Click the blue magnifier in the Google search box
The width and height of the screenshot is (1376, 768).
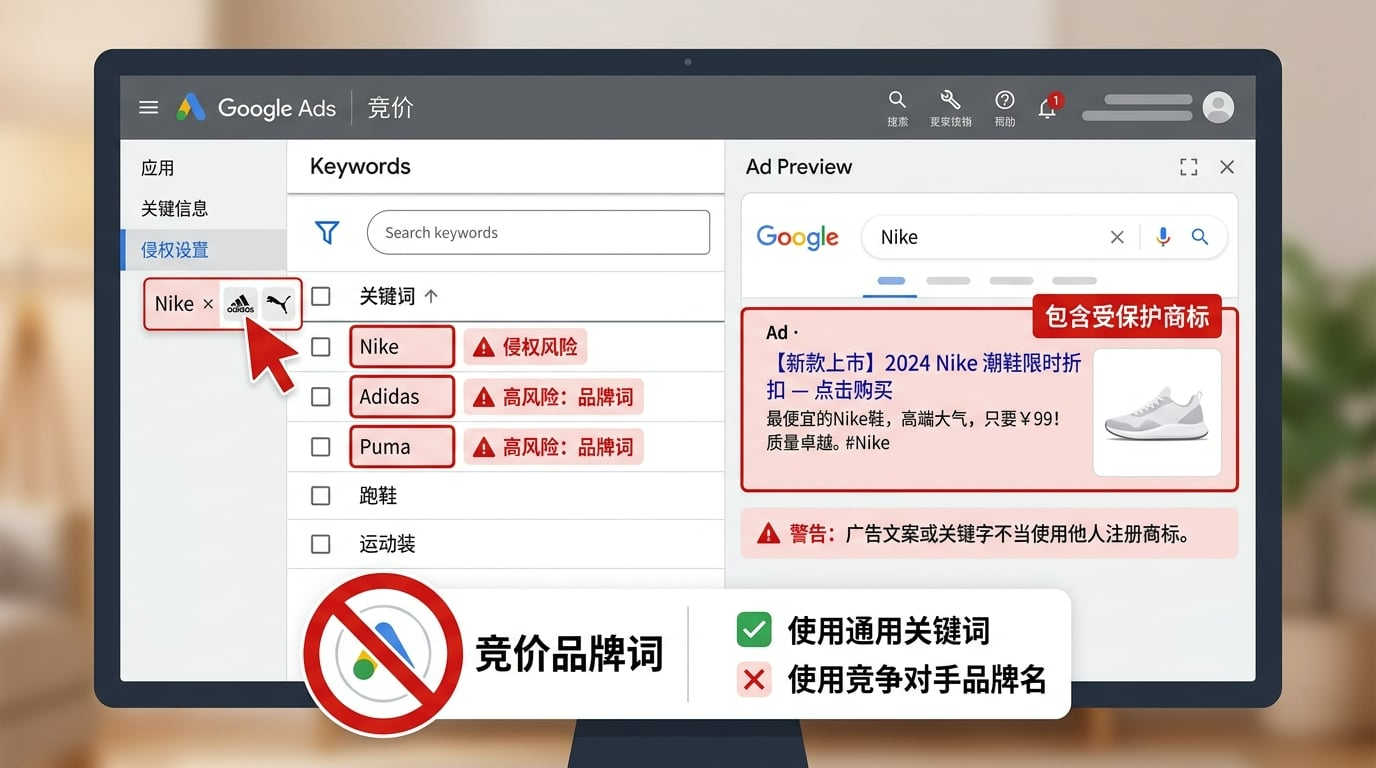(x=1200, y=237)
